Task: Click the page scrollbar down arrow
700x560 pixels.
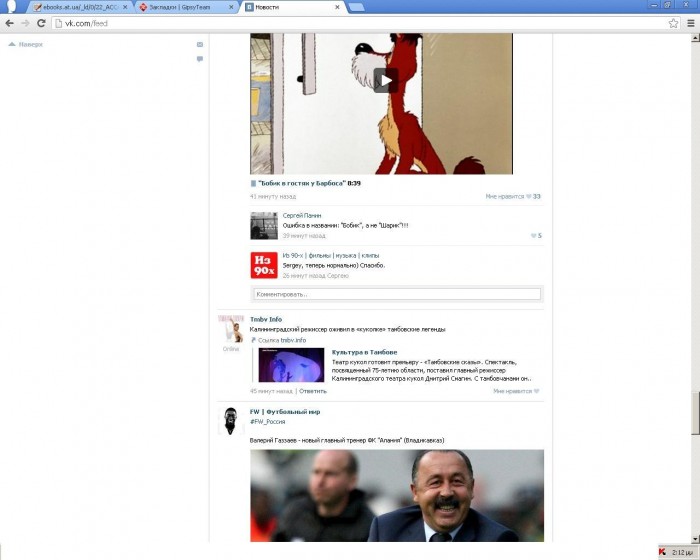Action: click(x=696, y=538)
